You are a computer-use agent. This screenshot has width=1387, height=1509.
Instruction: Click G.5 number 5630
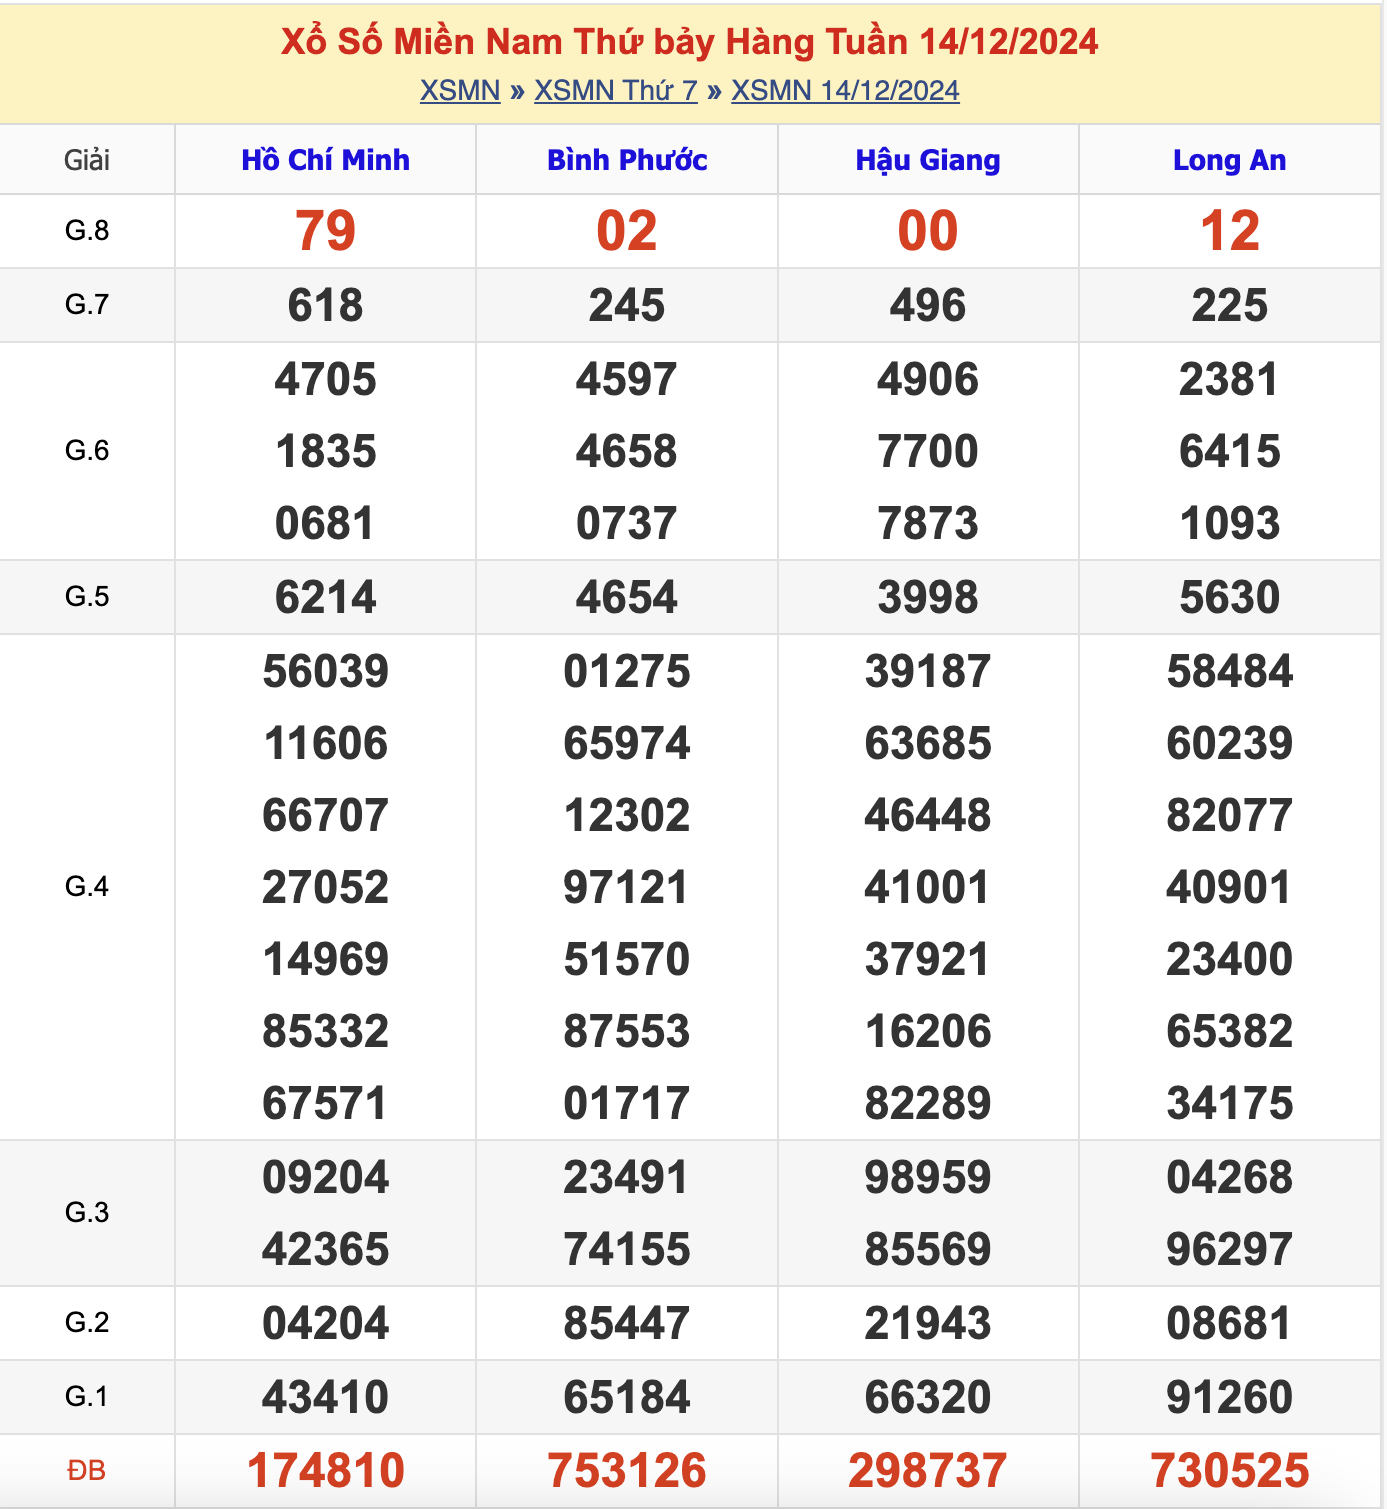[1230, 597]
